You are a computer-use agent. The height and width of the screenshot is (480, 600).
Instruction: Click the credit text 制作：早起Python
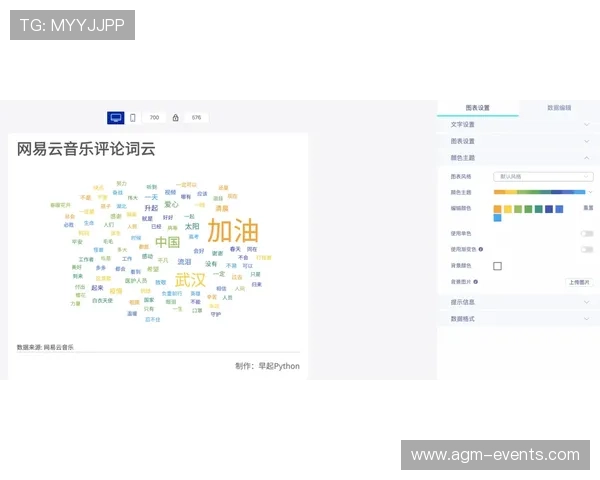267,366
